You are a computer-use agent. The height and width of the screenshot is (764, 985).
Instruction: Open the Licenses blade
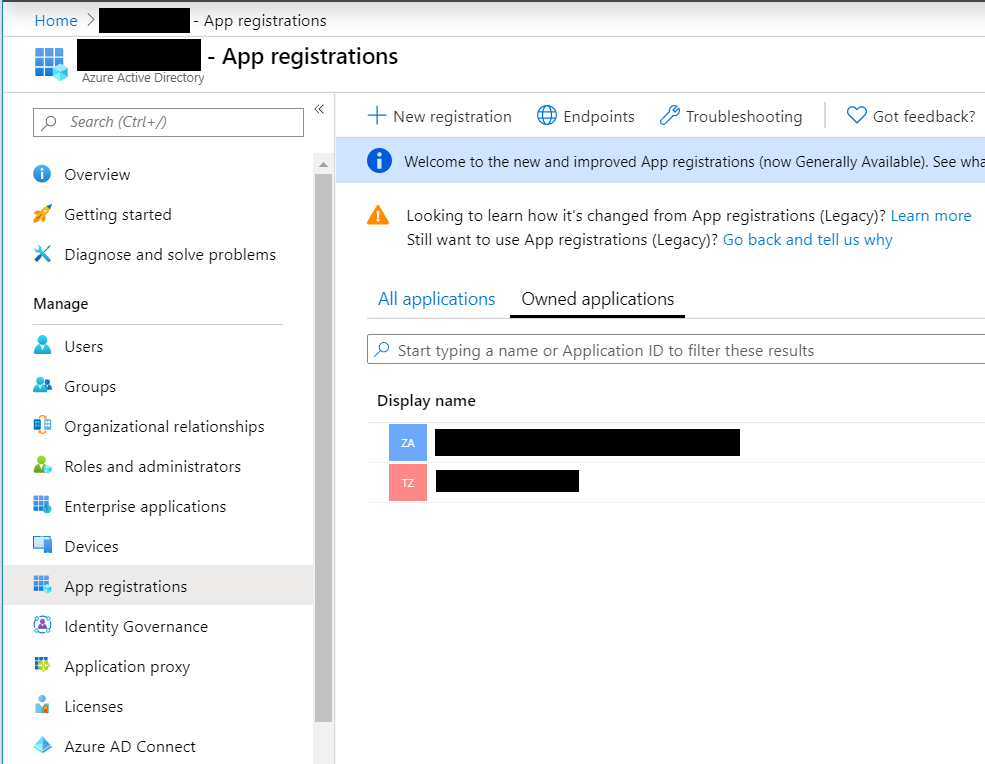[x=91, y=706]
